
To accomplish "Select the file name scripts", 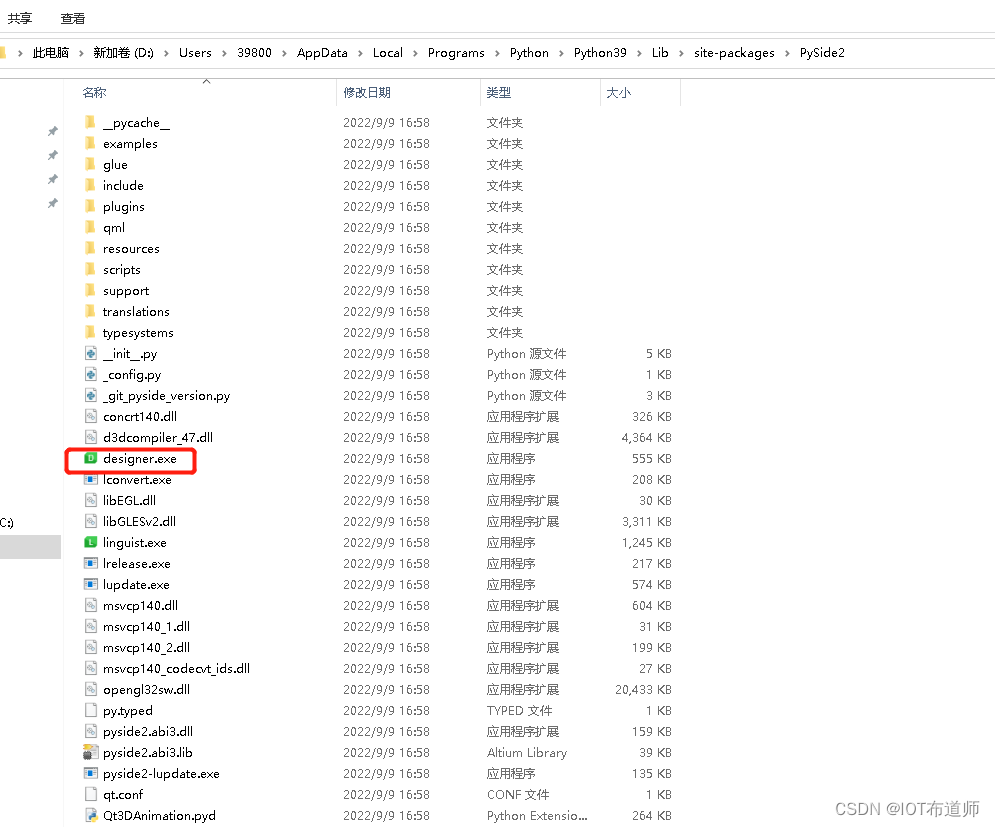I will pyautogui.click(x=122, y=269).
